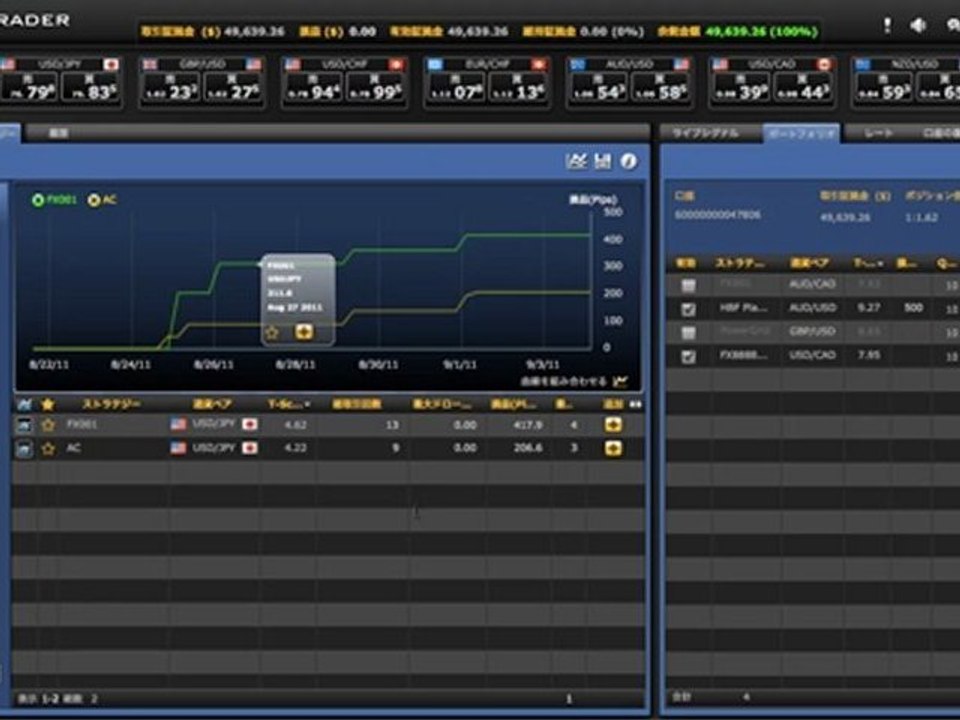Toggle AC series in chart legend

pos(102,200)
